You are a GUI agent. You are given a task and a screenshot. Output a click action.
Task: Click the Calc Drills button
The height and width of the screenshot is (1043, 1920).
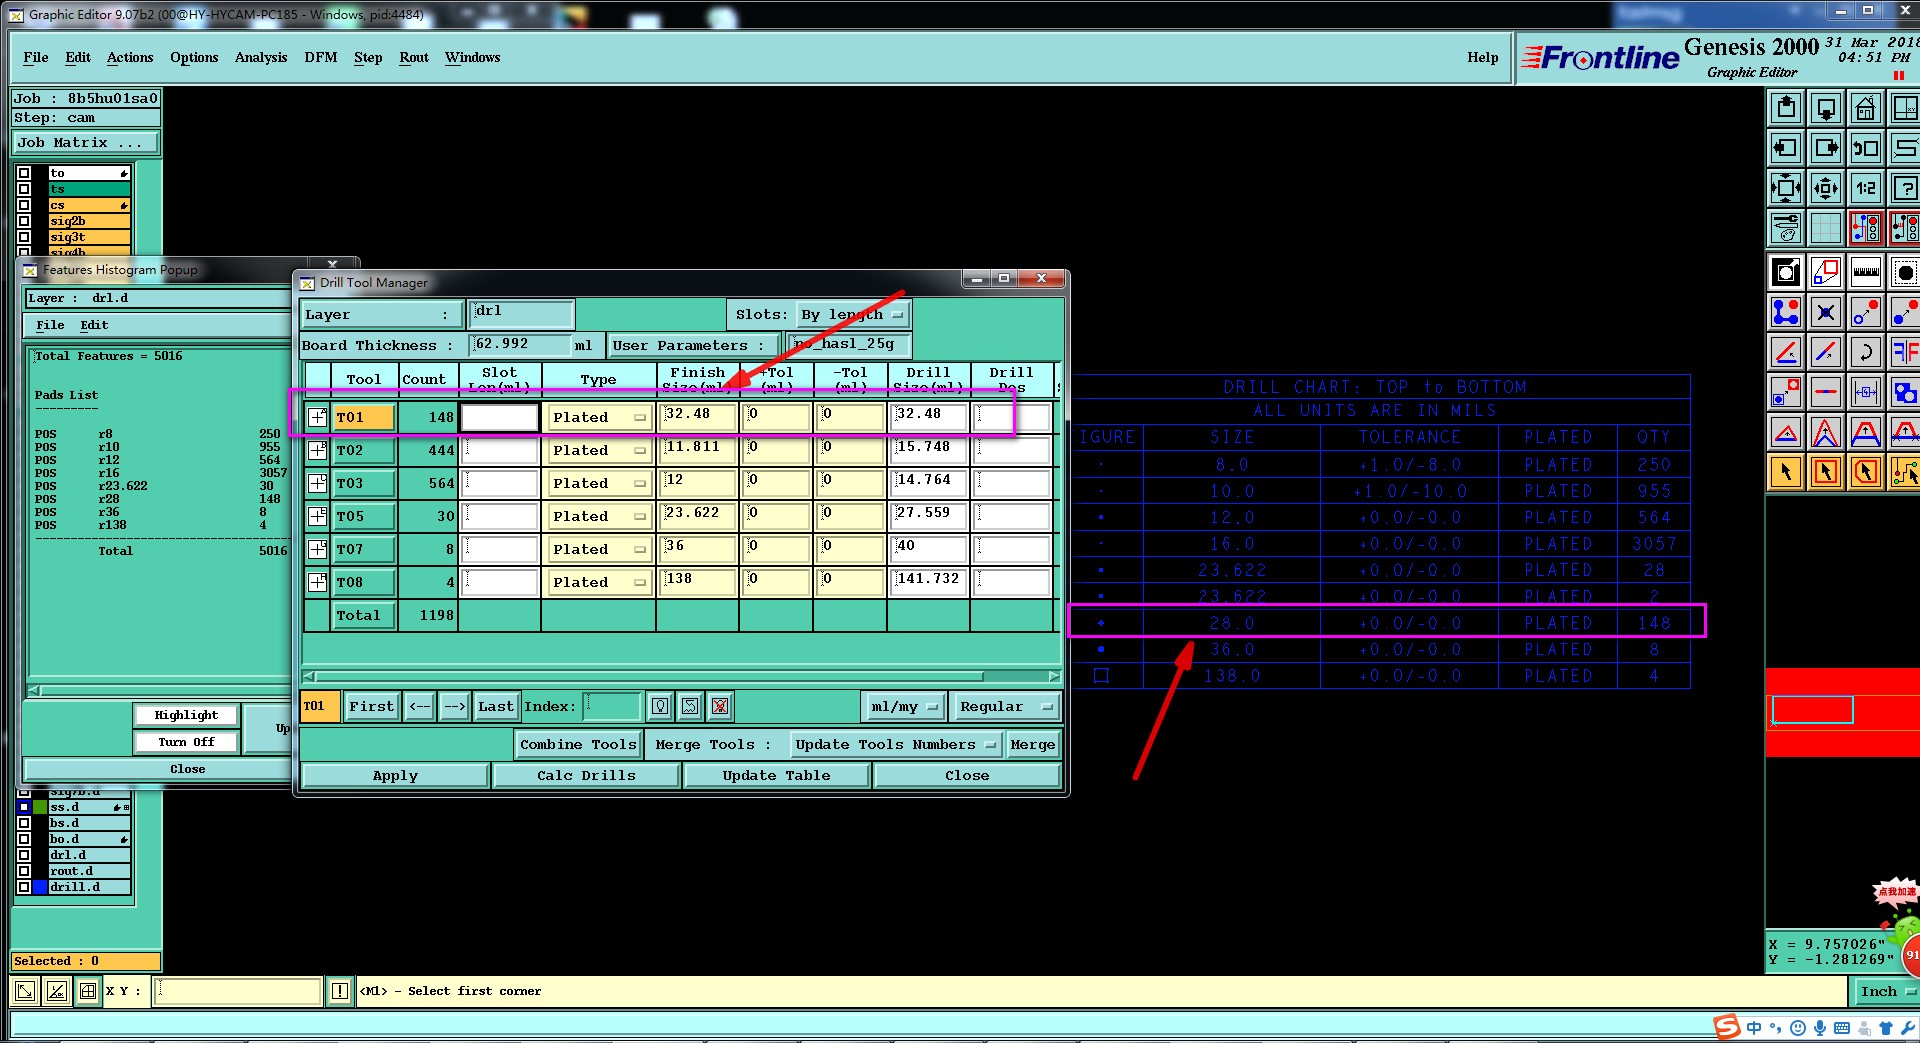click(x=586, y=776)
